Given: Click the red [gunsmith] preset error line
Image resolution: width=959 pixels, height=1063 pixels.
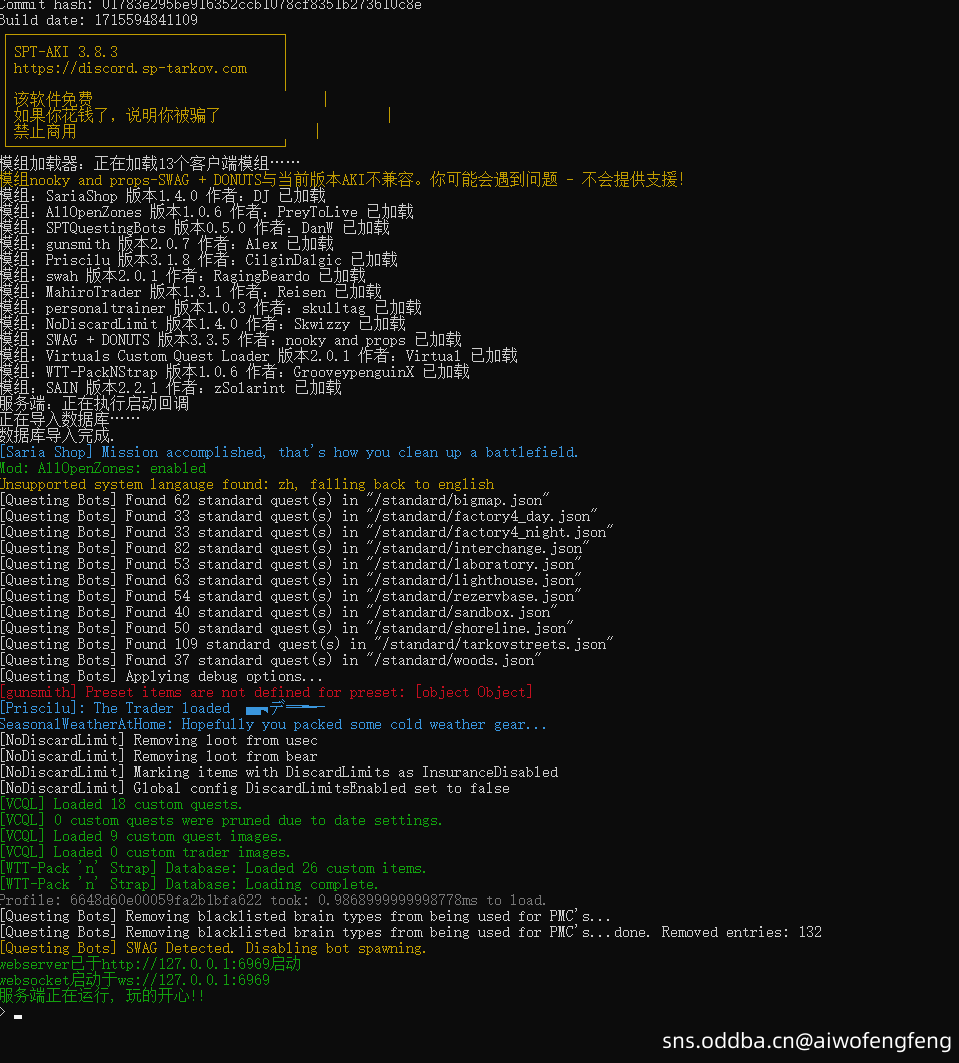Looking at the screenshot, I should 266,692.
